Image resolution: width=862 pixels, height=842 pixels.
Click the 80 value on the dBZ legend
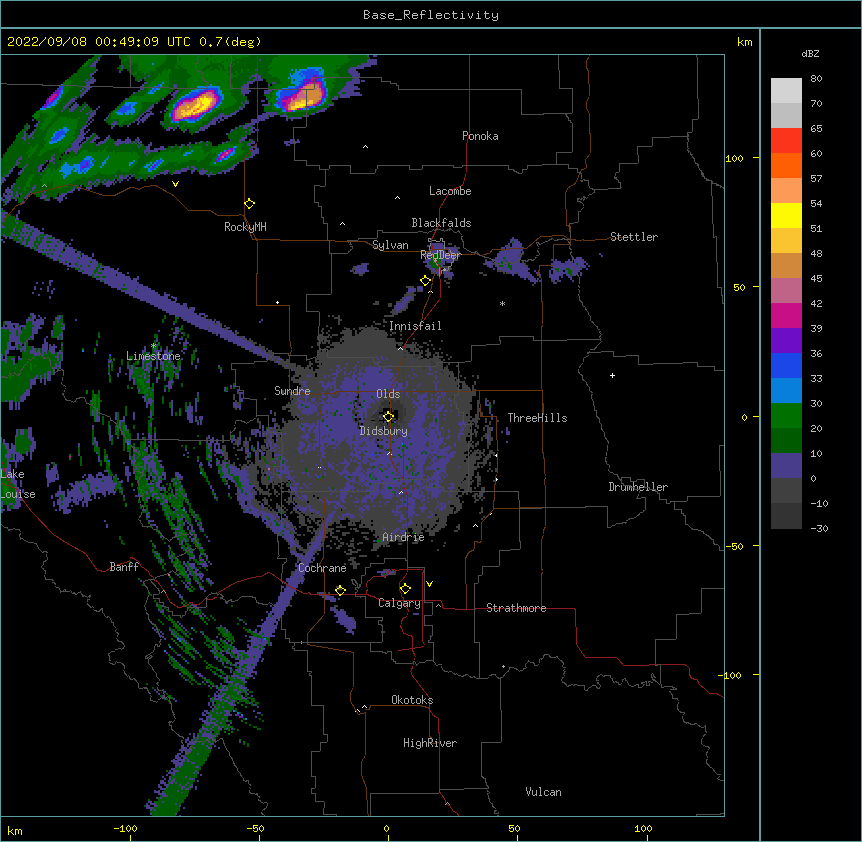[816, 79]
